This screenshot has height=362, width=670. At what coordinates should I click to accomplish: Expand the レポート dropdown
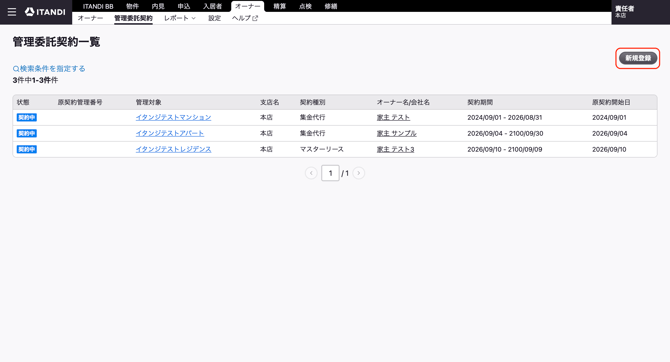click(x=180, y=18)
